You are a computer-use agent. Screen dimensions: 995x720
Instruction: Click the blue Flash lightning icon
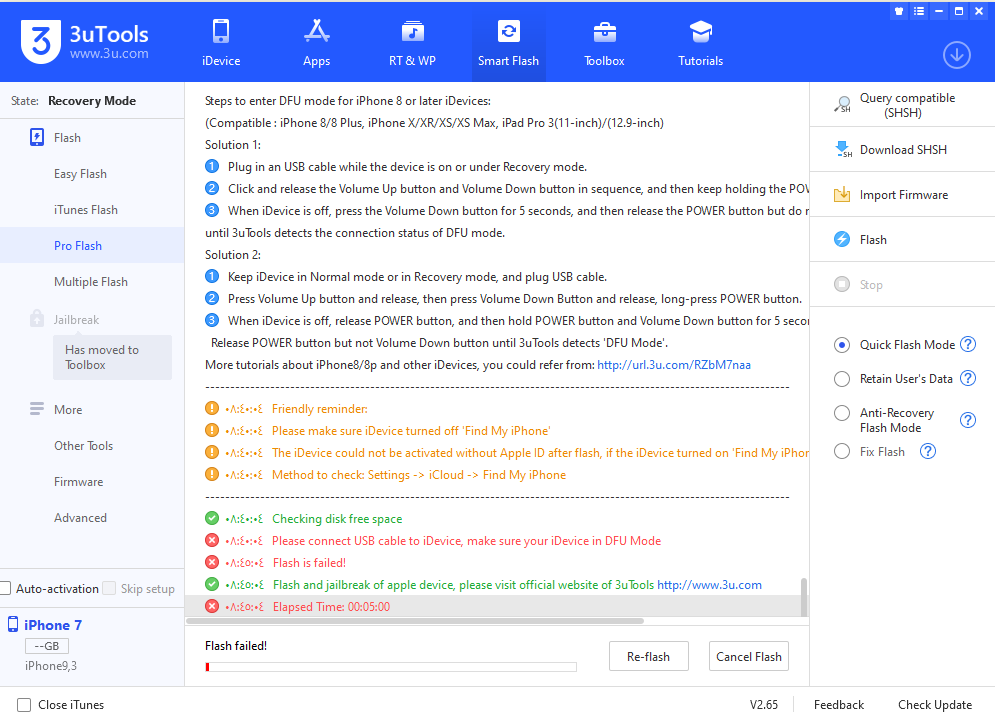point(841,239)
